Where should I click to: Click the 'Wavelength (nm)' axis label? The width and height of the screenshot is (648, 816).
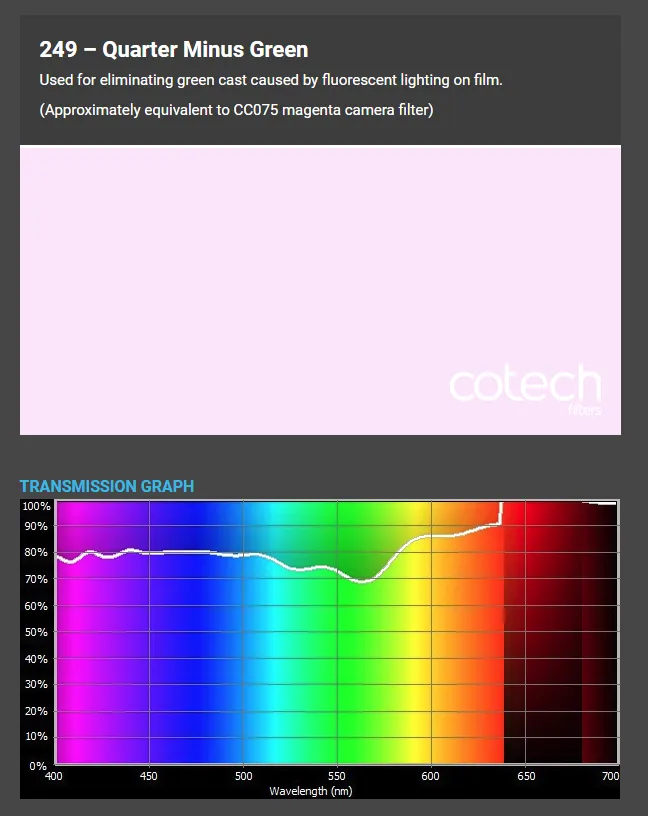310,791
